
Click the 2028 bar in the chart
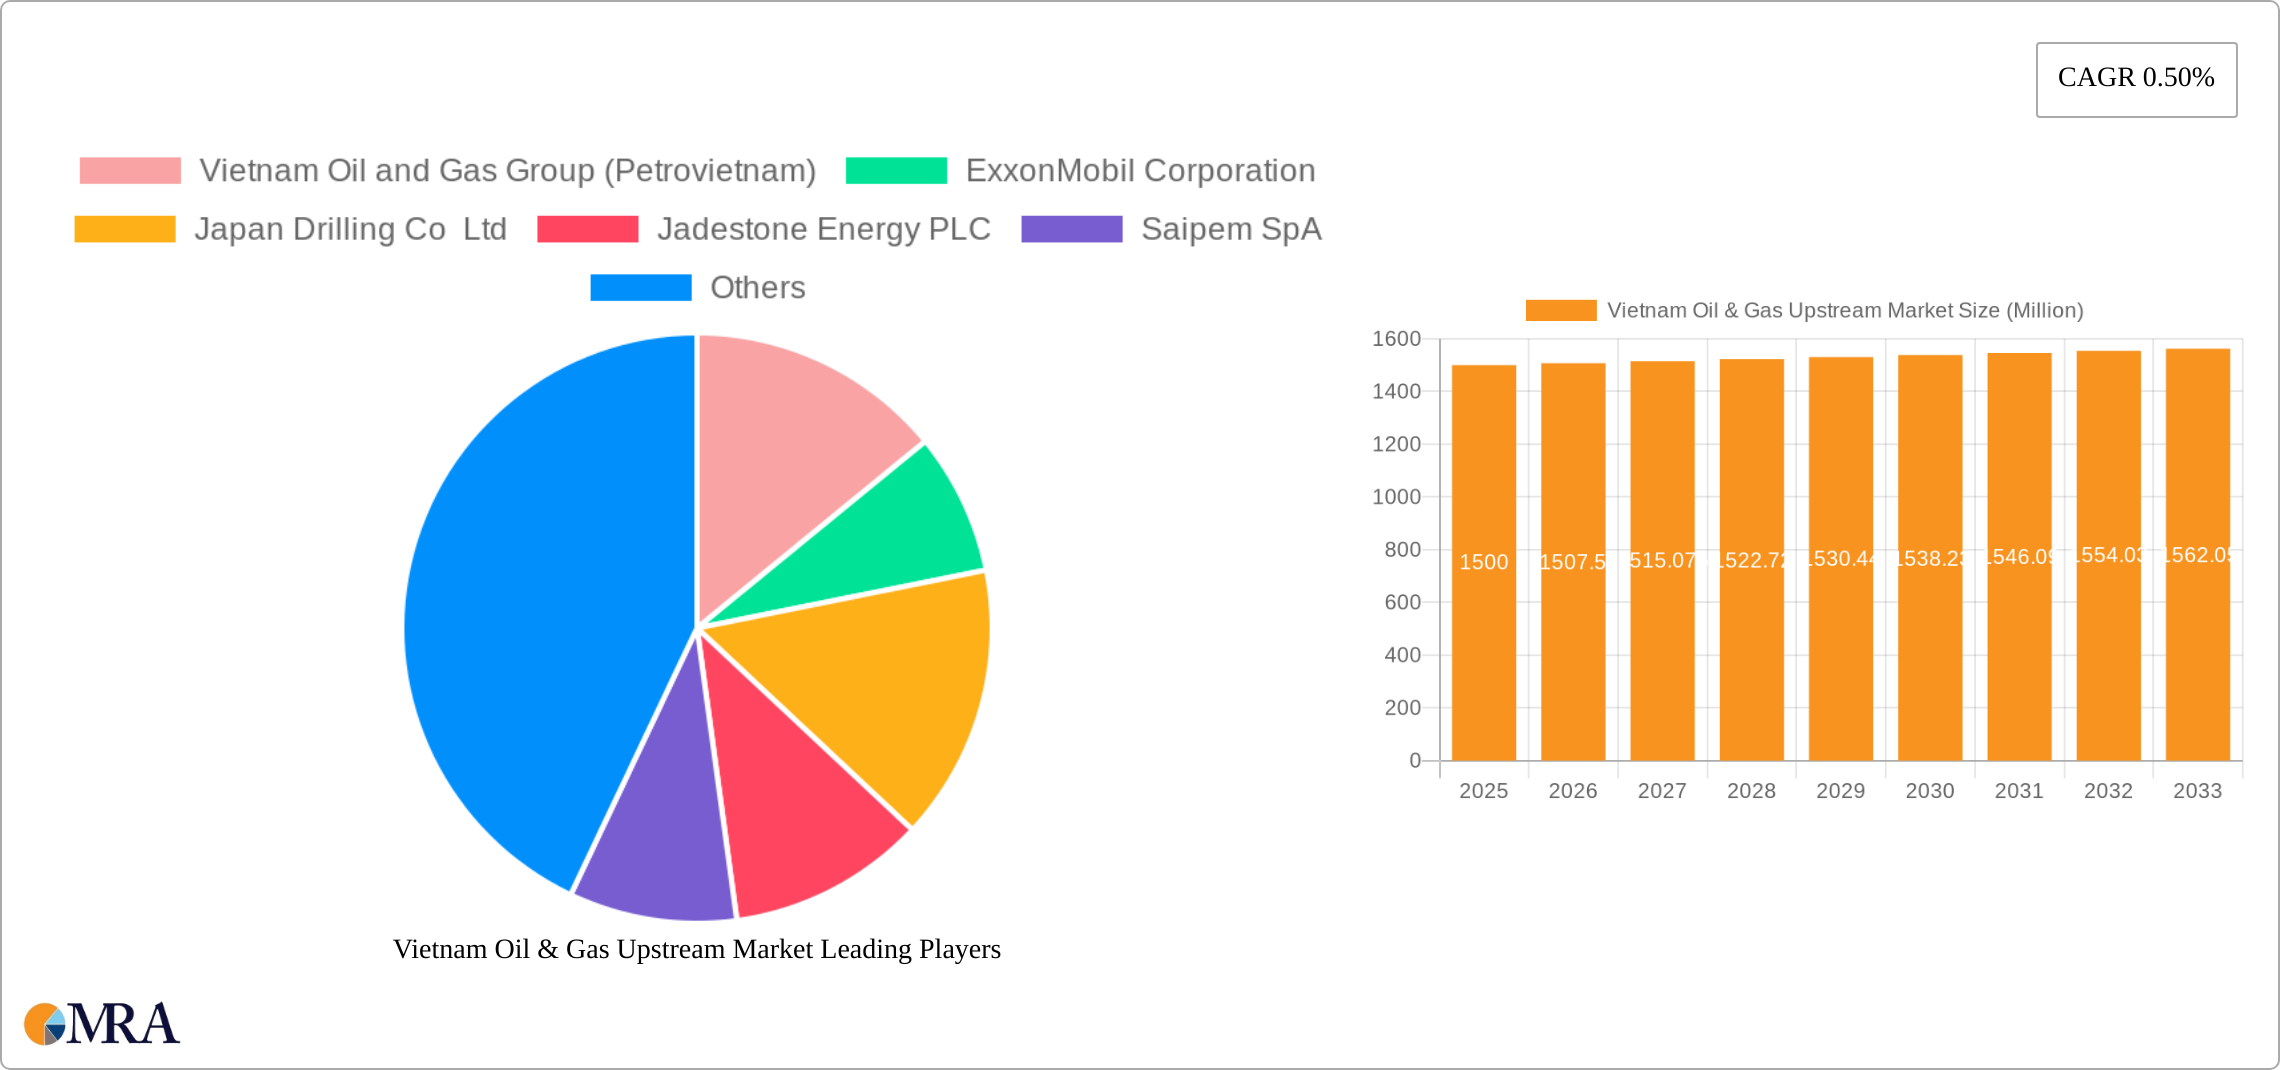[1752, 560]
